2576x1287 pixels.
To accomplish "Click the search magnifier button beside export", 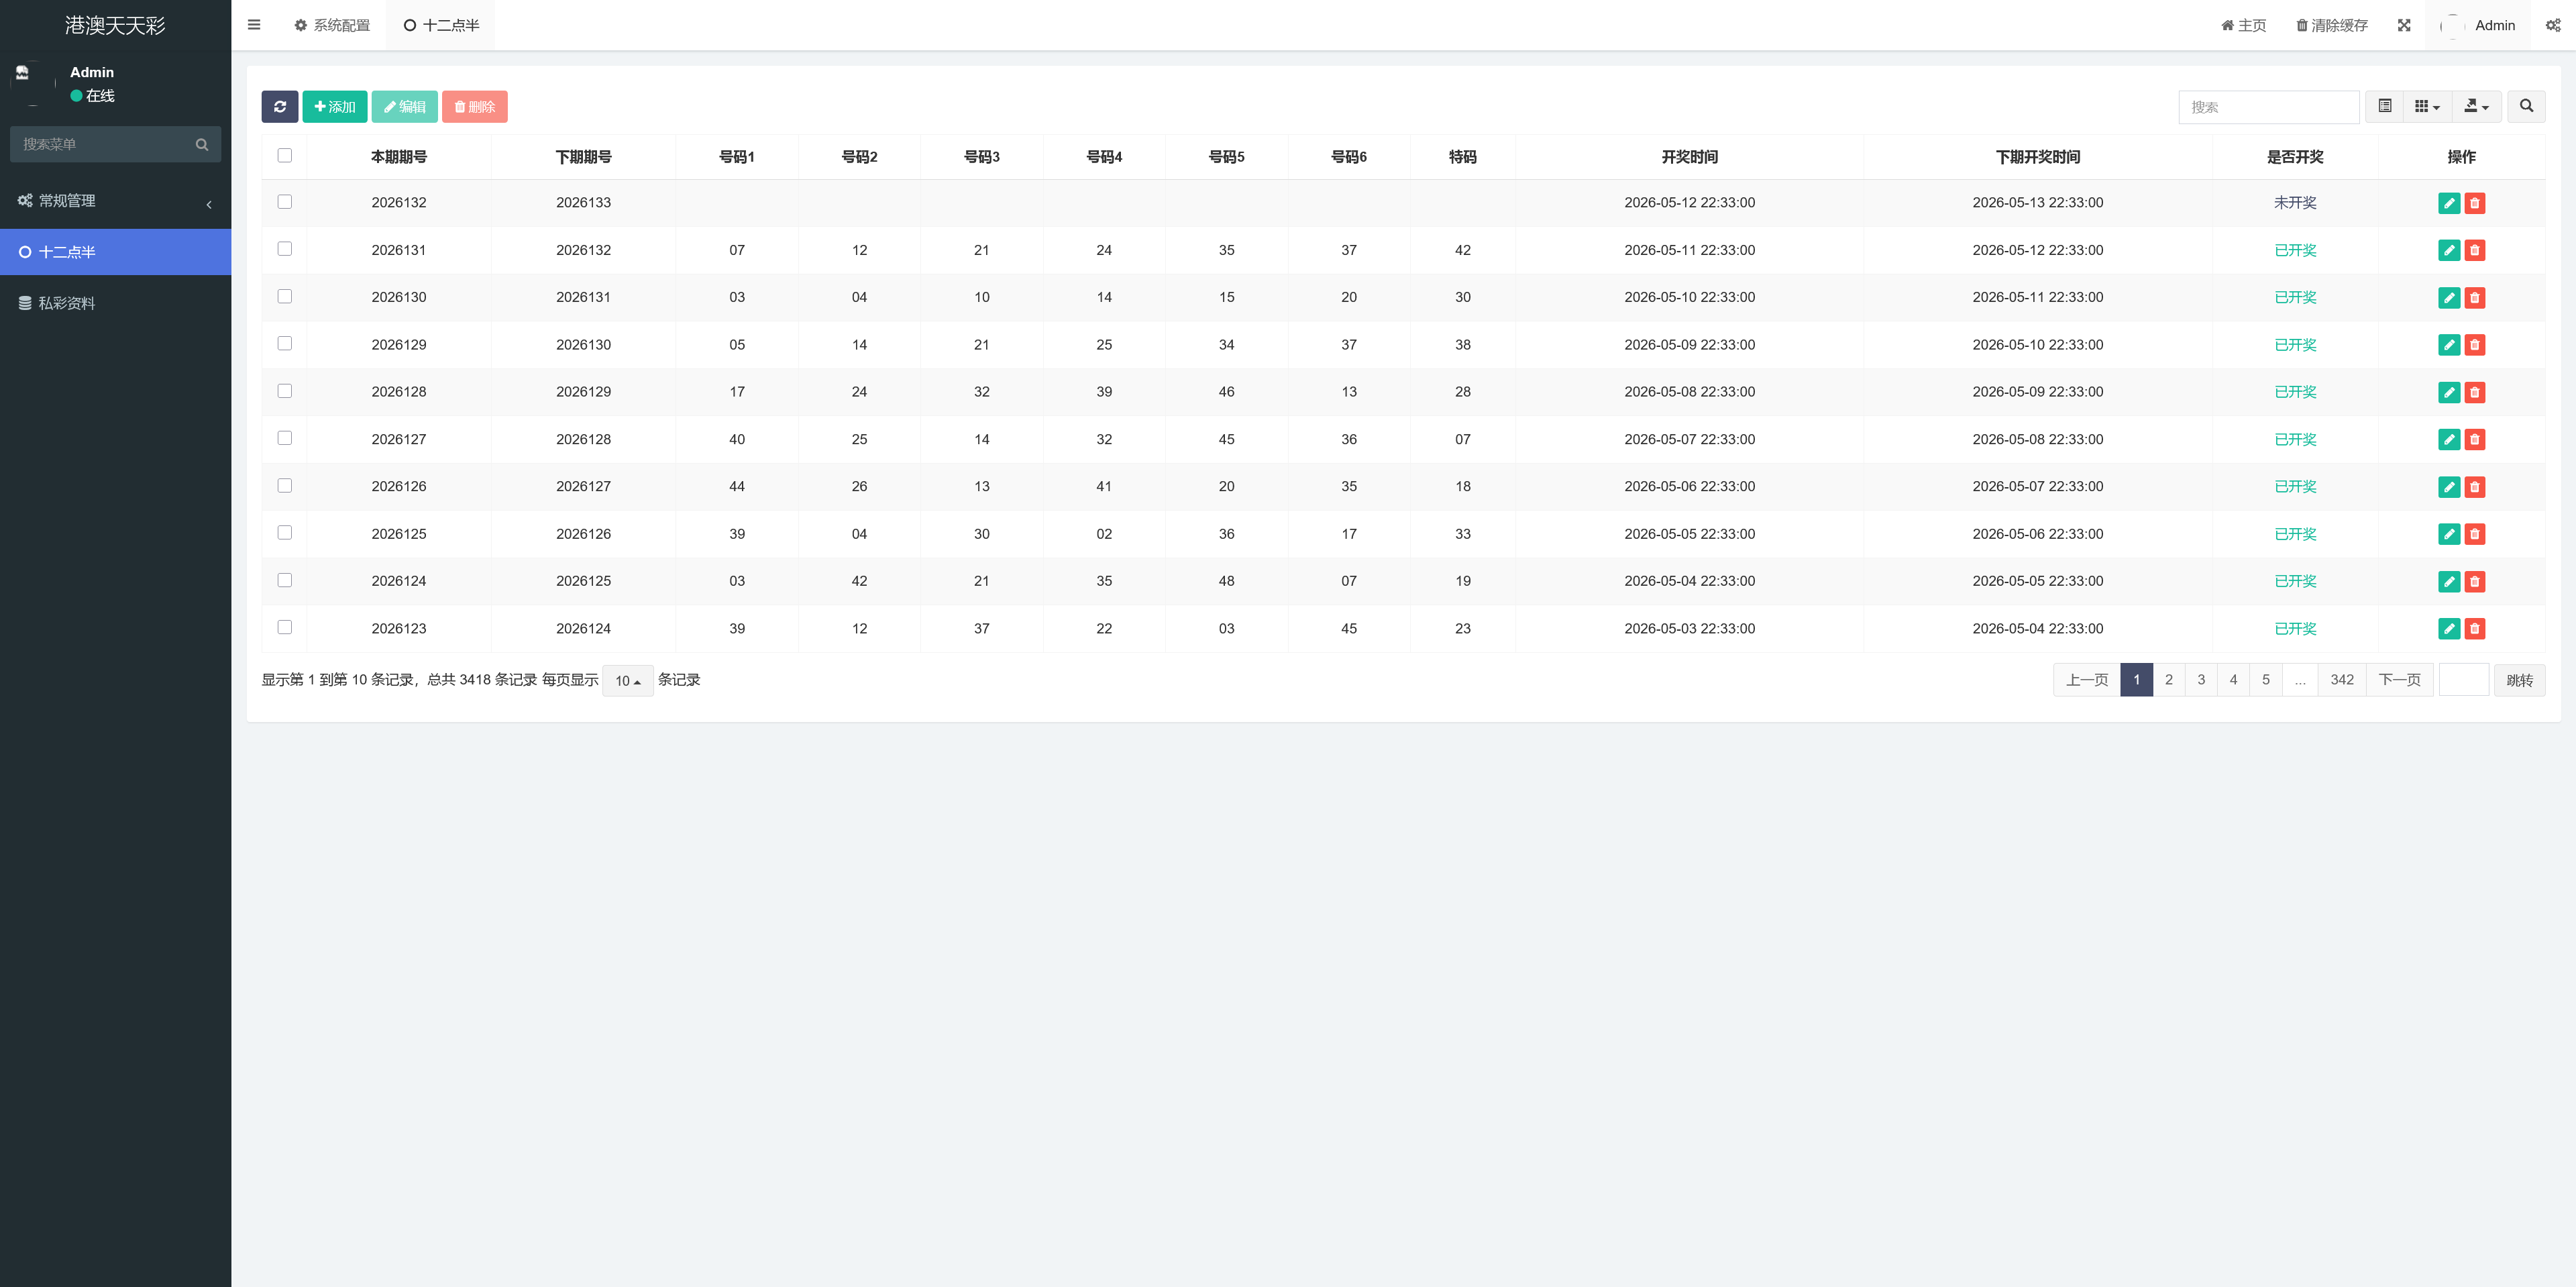I will click(x=2526, y=106).
